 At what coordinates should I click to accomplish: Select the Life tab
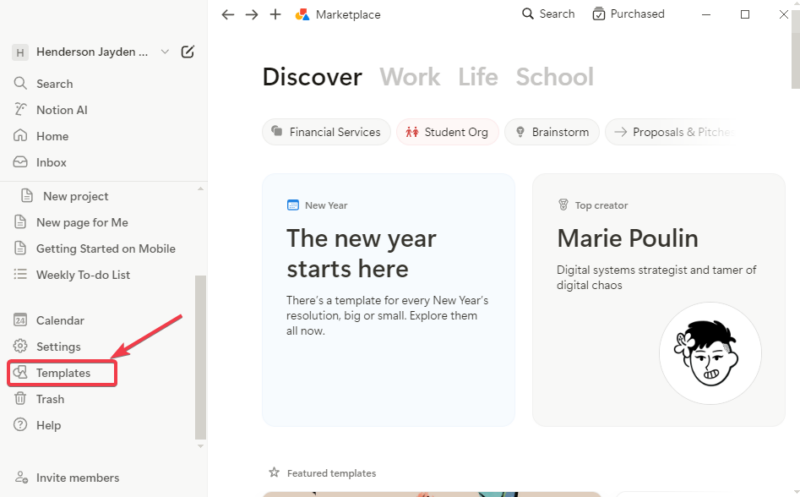point(478,77)
